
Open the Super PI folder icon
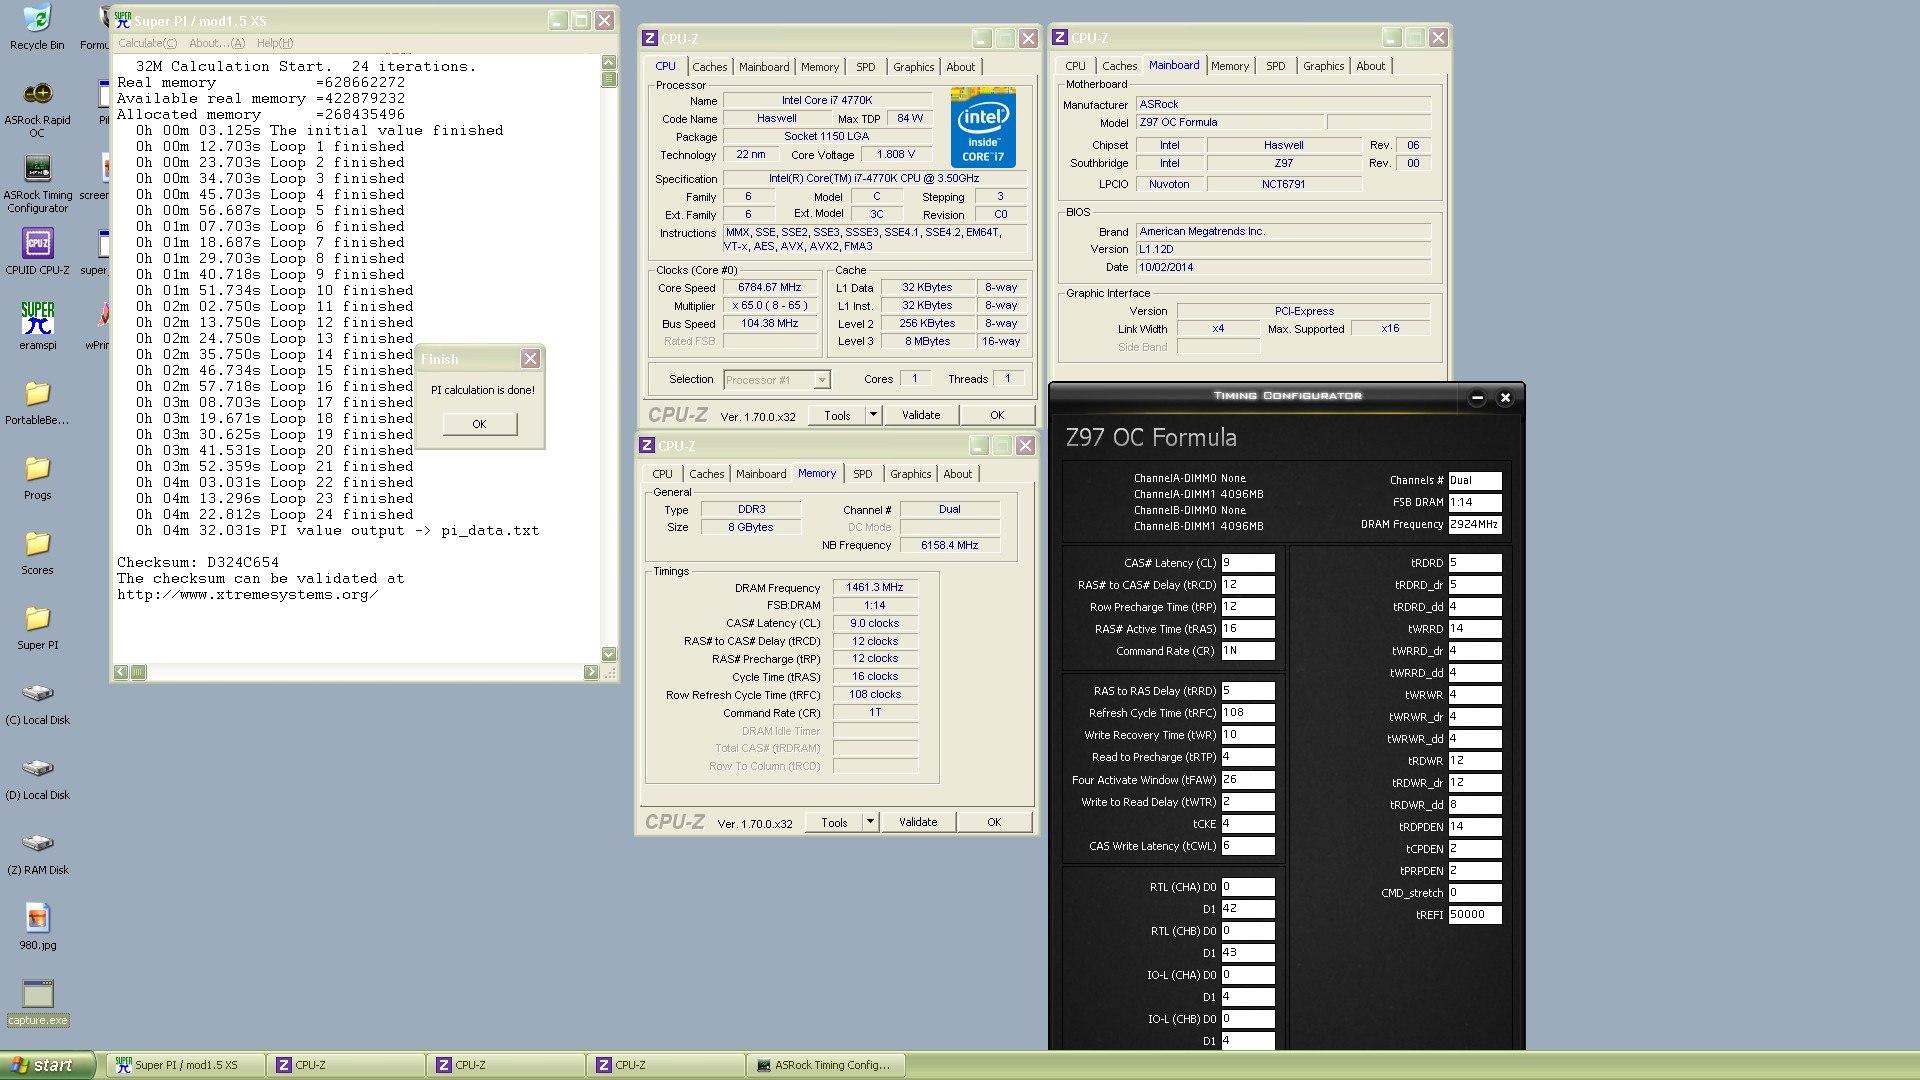[x=37, y=626]
